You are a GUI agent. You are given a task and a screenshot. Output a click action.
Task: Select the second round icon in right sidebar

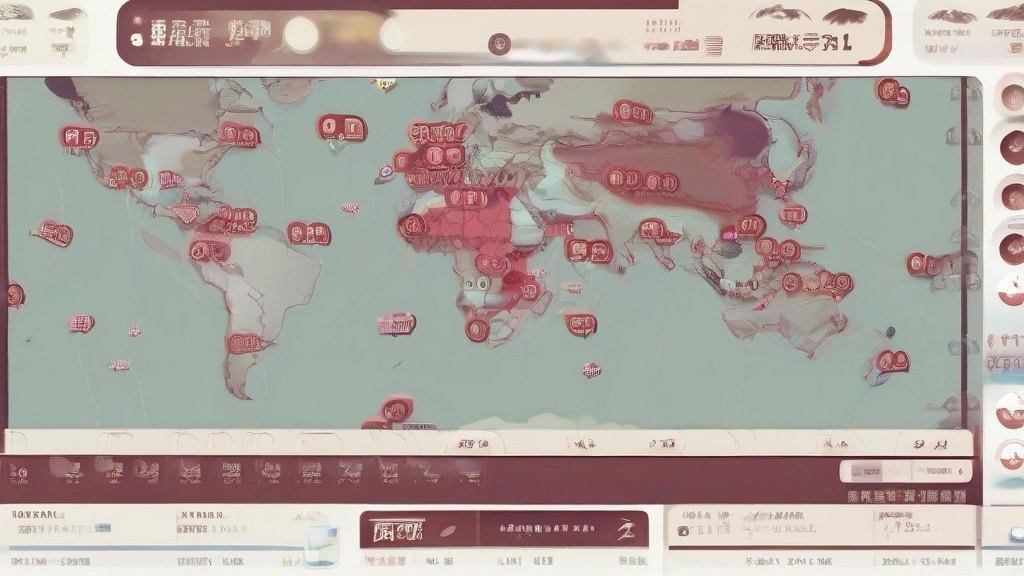click(1011, 147)
